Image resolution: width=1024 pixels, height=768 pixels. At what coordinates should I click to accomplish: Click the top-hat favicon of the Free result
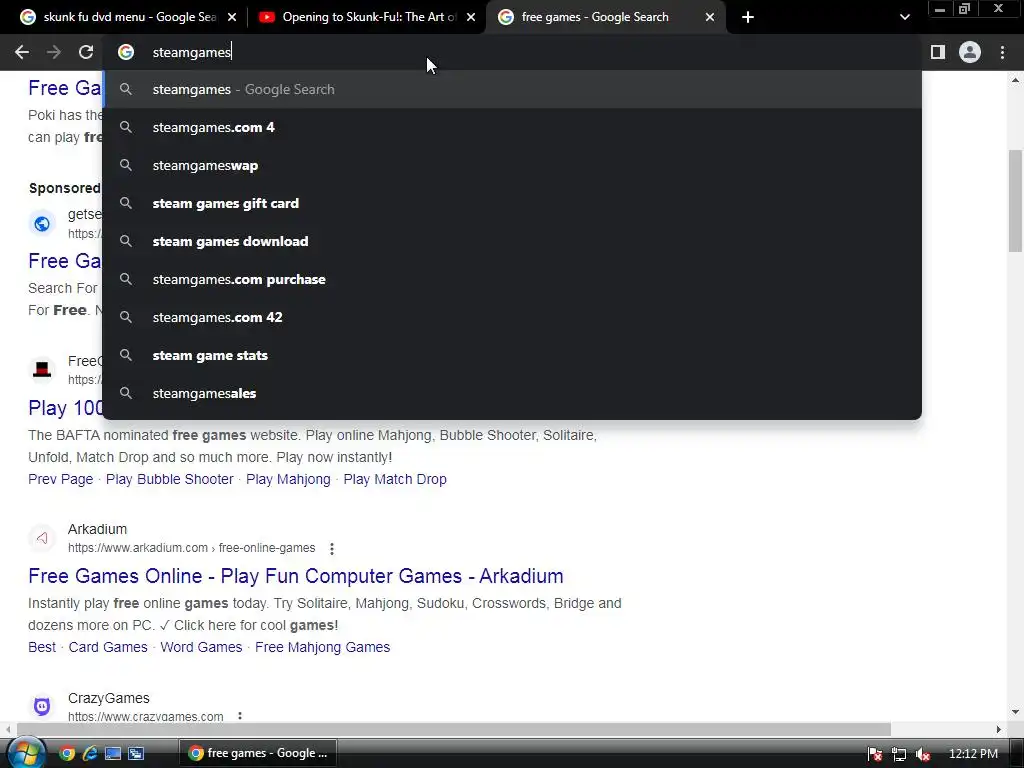coord(42,370)
